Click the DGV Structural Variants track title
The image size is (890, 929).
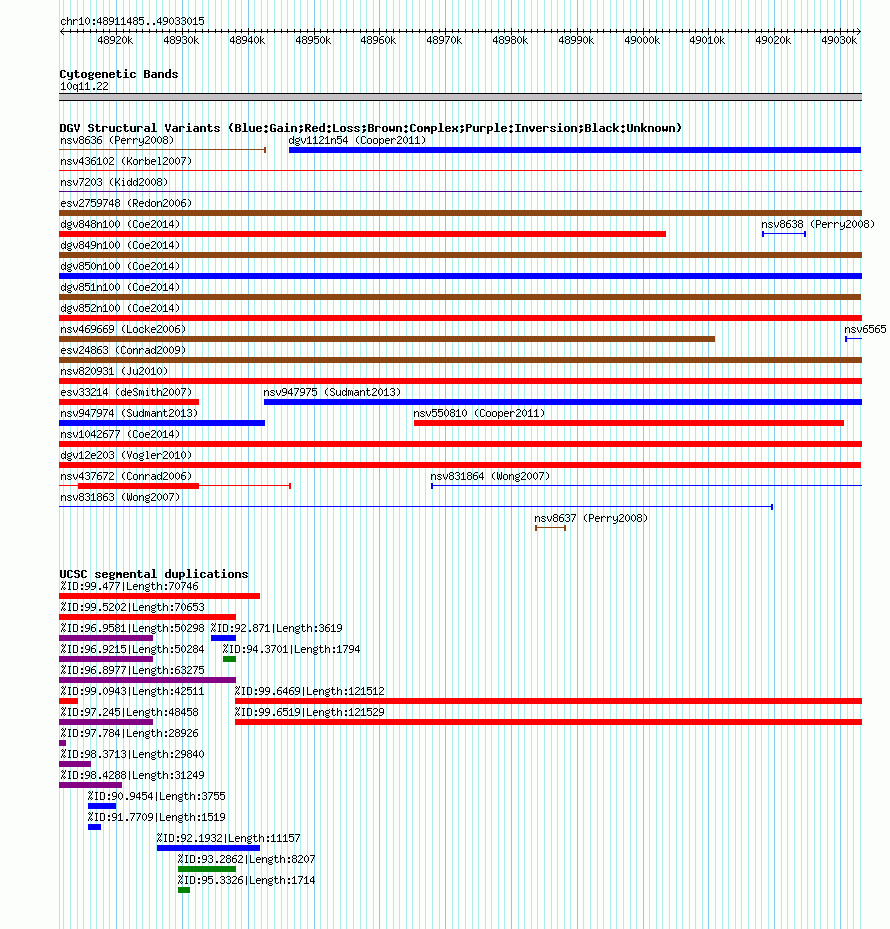click(x=370, y=128)
